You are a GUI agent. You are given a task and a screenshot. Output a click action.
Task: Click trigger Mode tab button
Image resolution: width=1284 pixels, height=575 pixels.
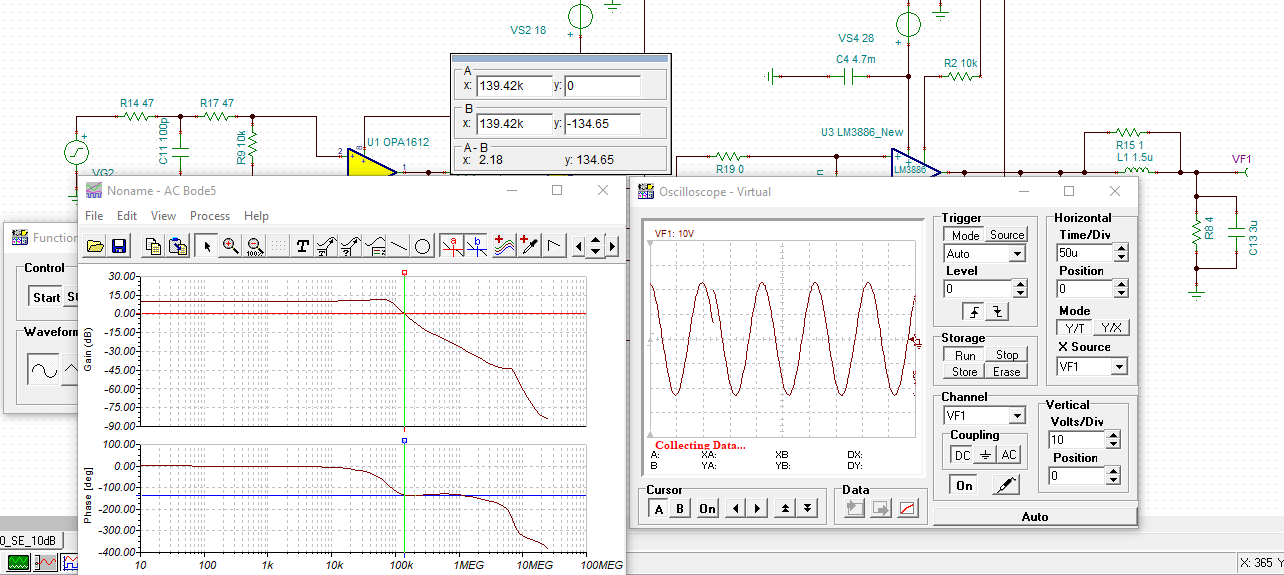tap(965, 235)
